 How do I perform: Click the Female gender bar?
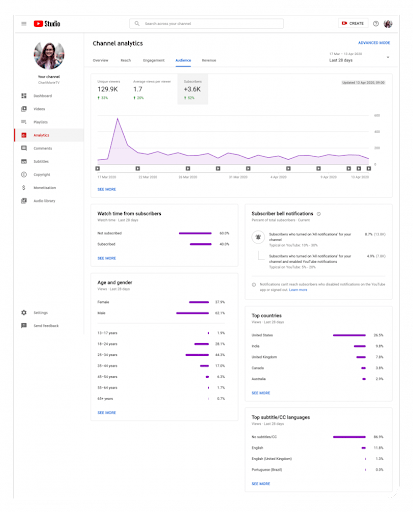[199, 302]
